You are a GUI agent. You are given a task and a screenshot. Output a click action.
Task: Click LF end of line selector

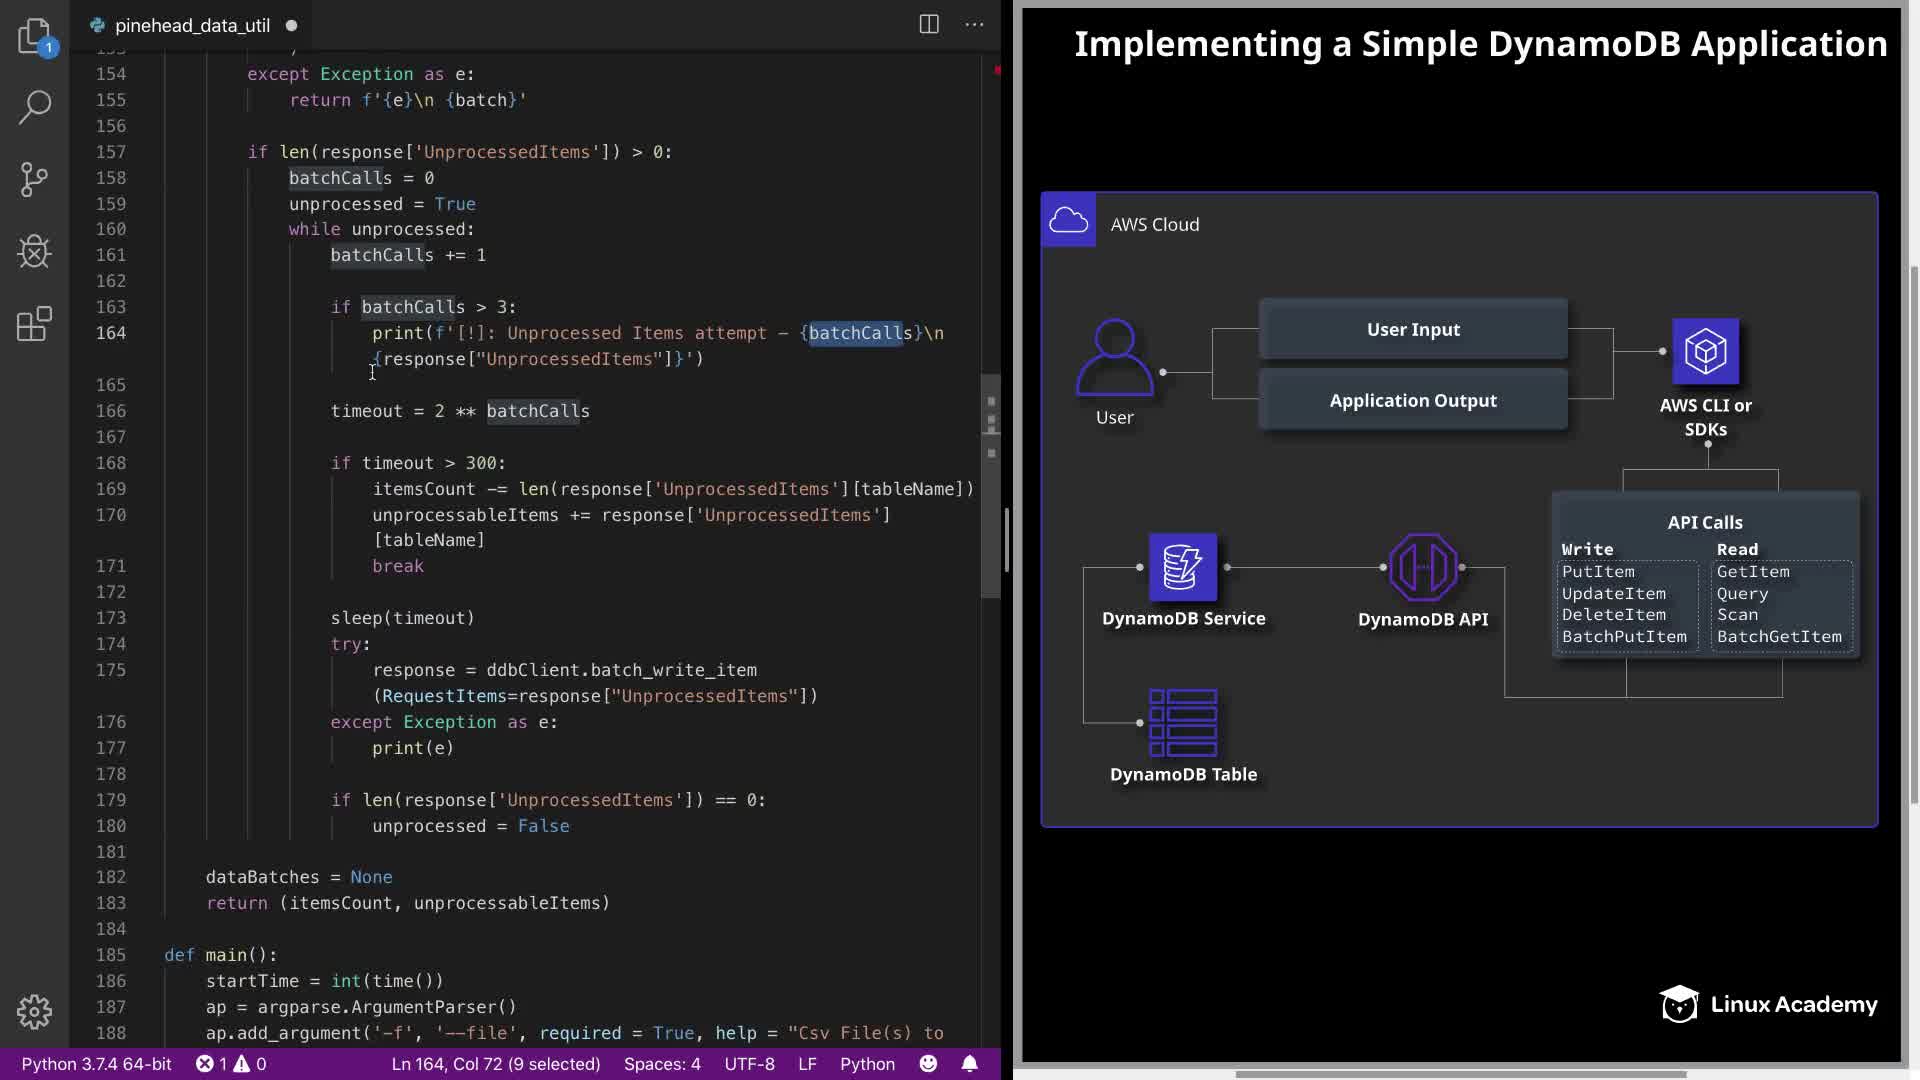pos(807,1064)
